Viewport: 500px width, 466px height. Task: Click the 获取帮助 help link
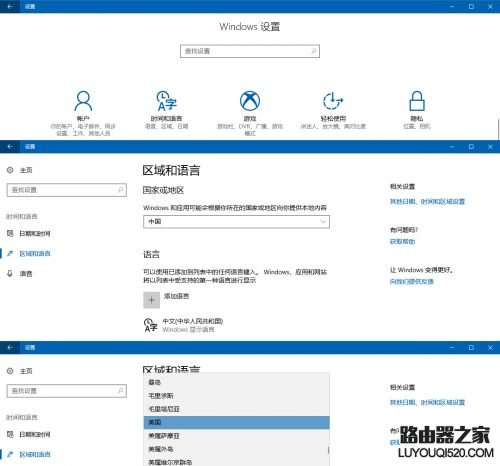click(x=402, y=242)
